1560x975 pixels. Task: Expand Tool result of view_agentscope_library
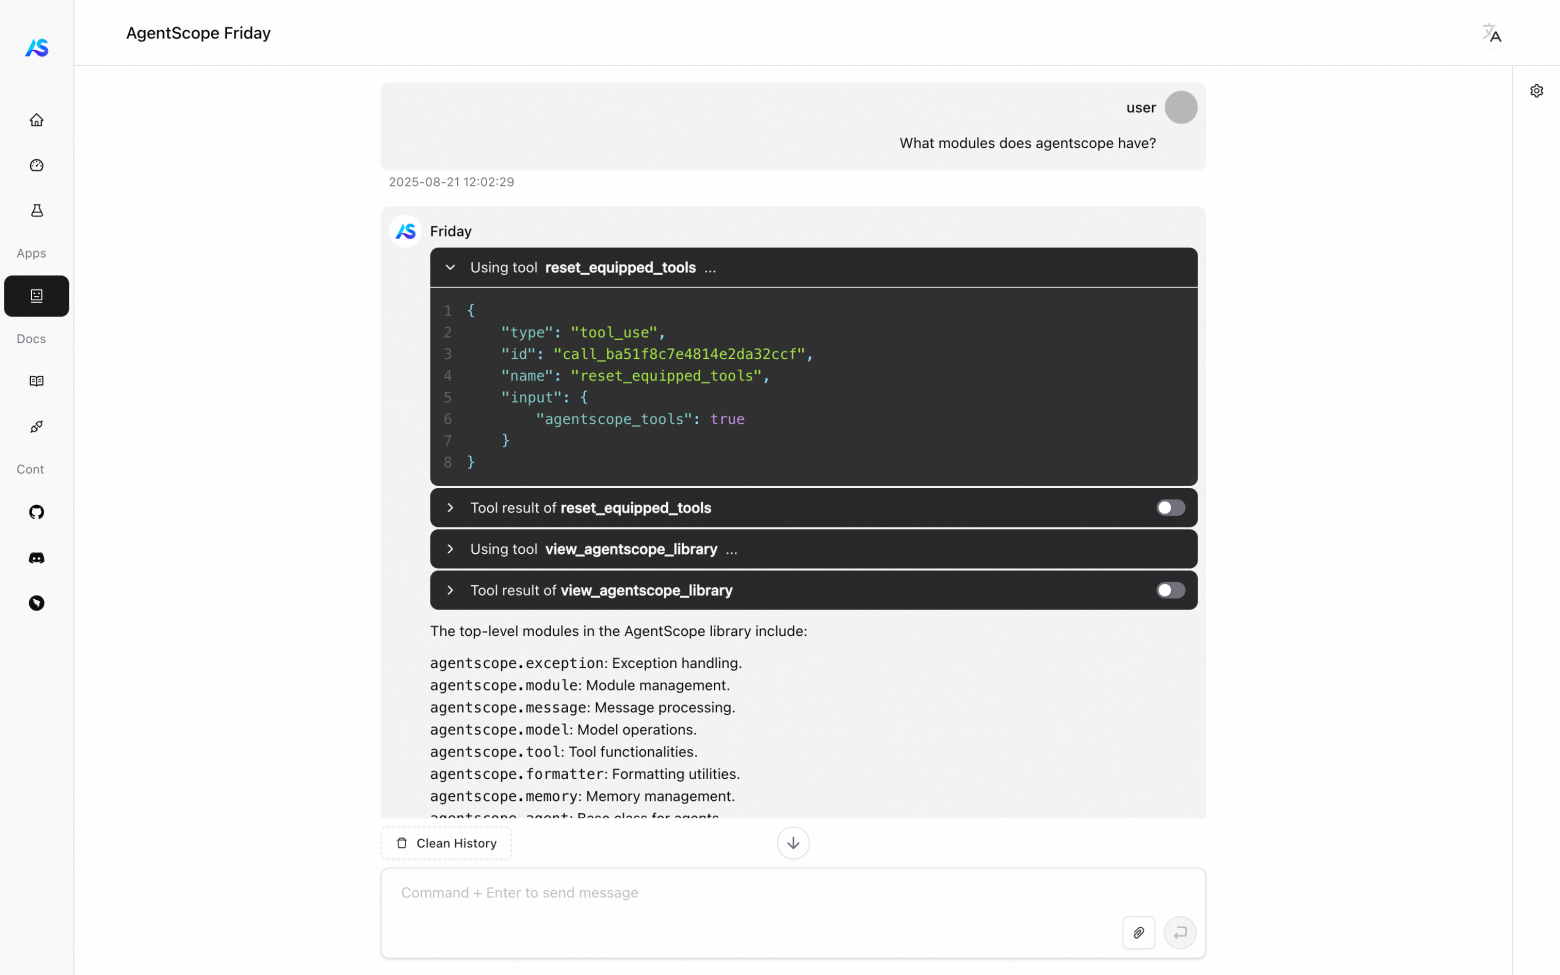(x=450, y=590)
